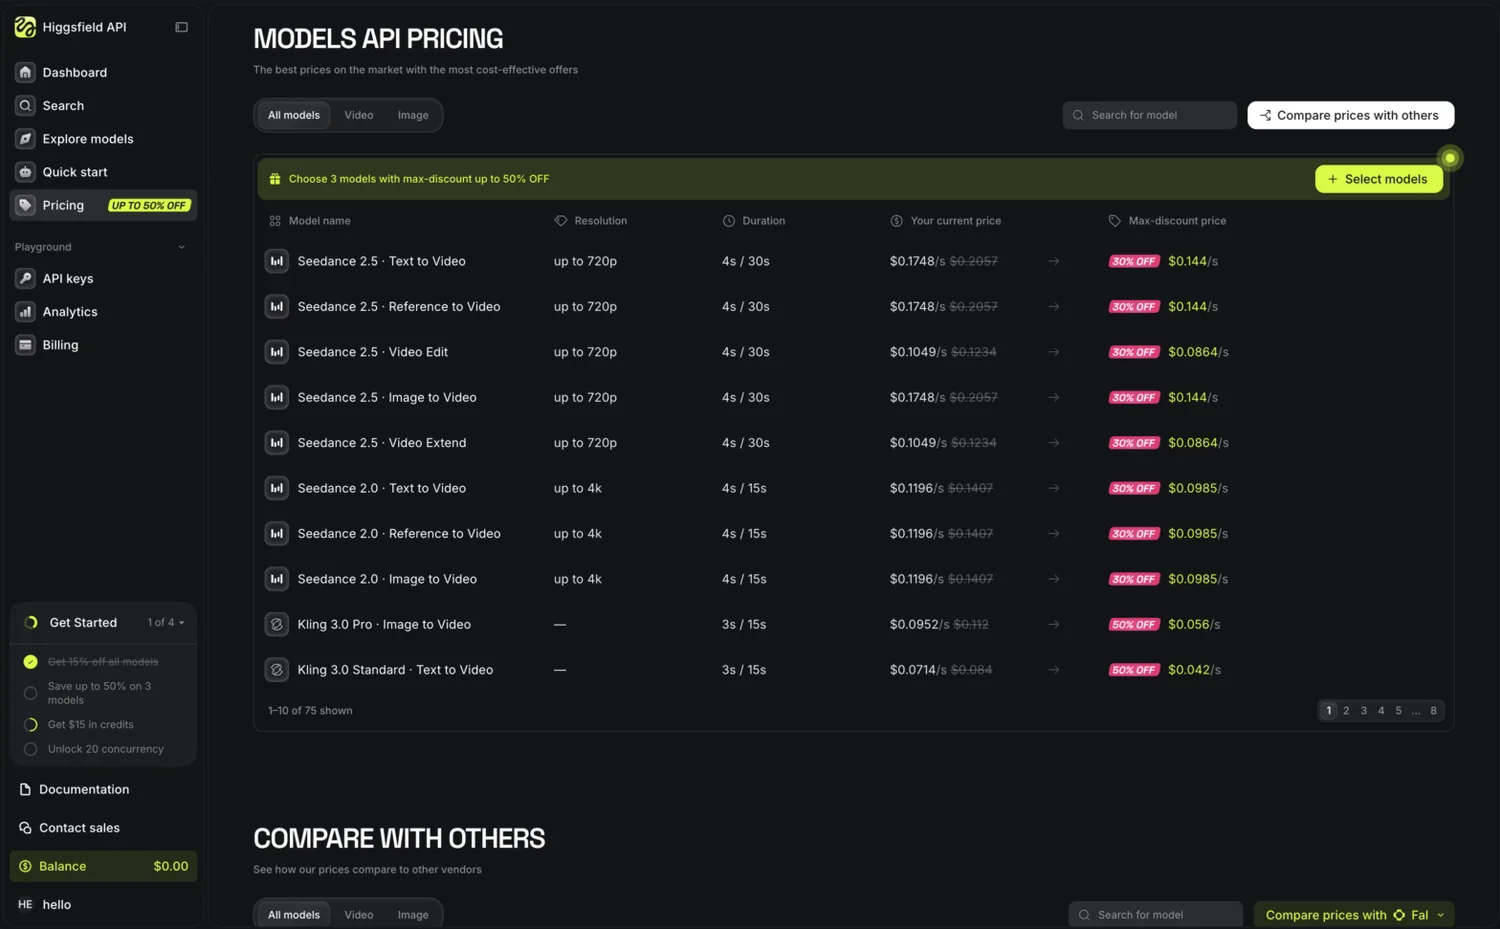Click the $0.042/s max-discount price
Screen dimensions: 1500x929
click(1194, 670)
